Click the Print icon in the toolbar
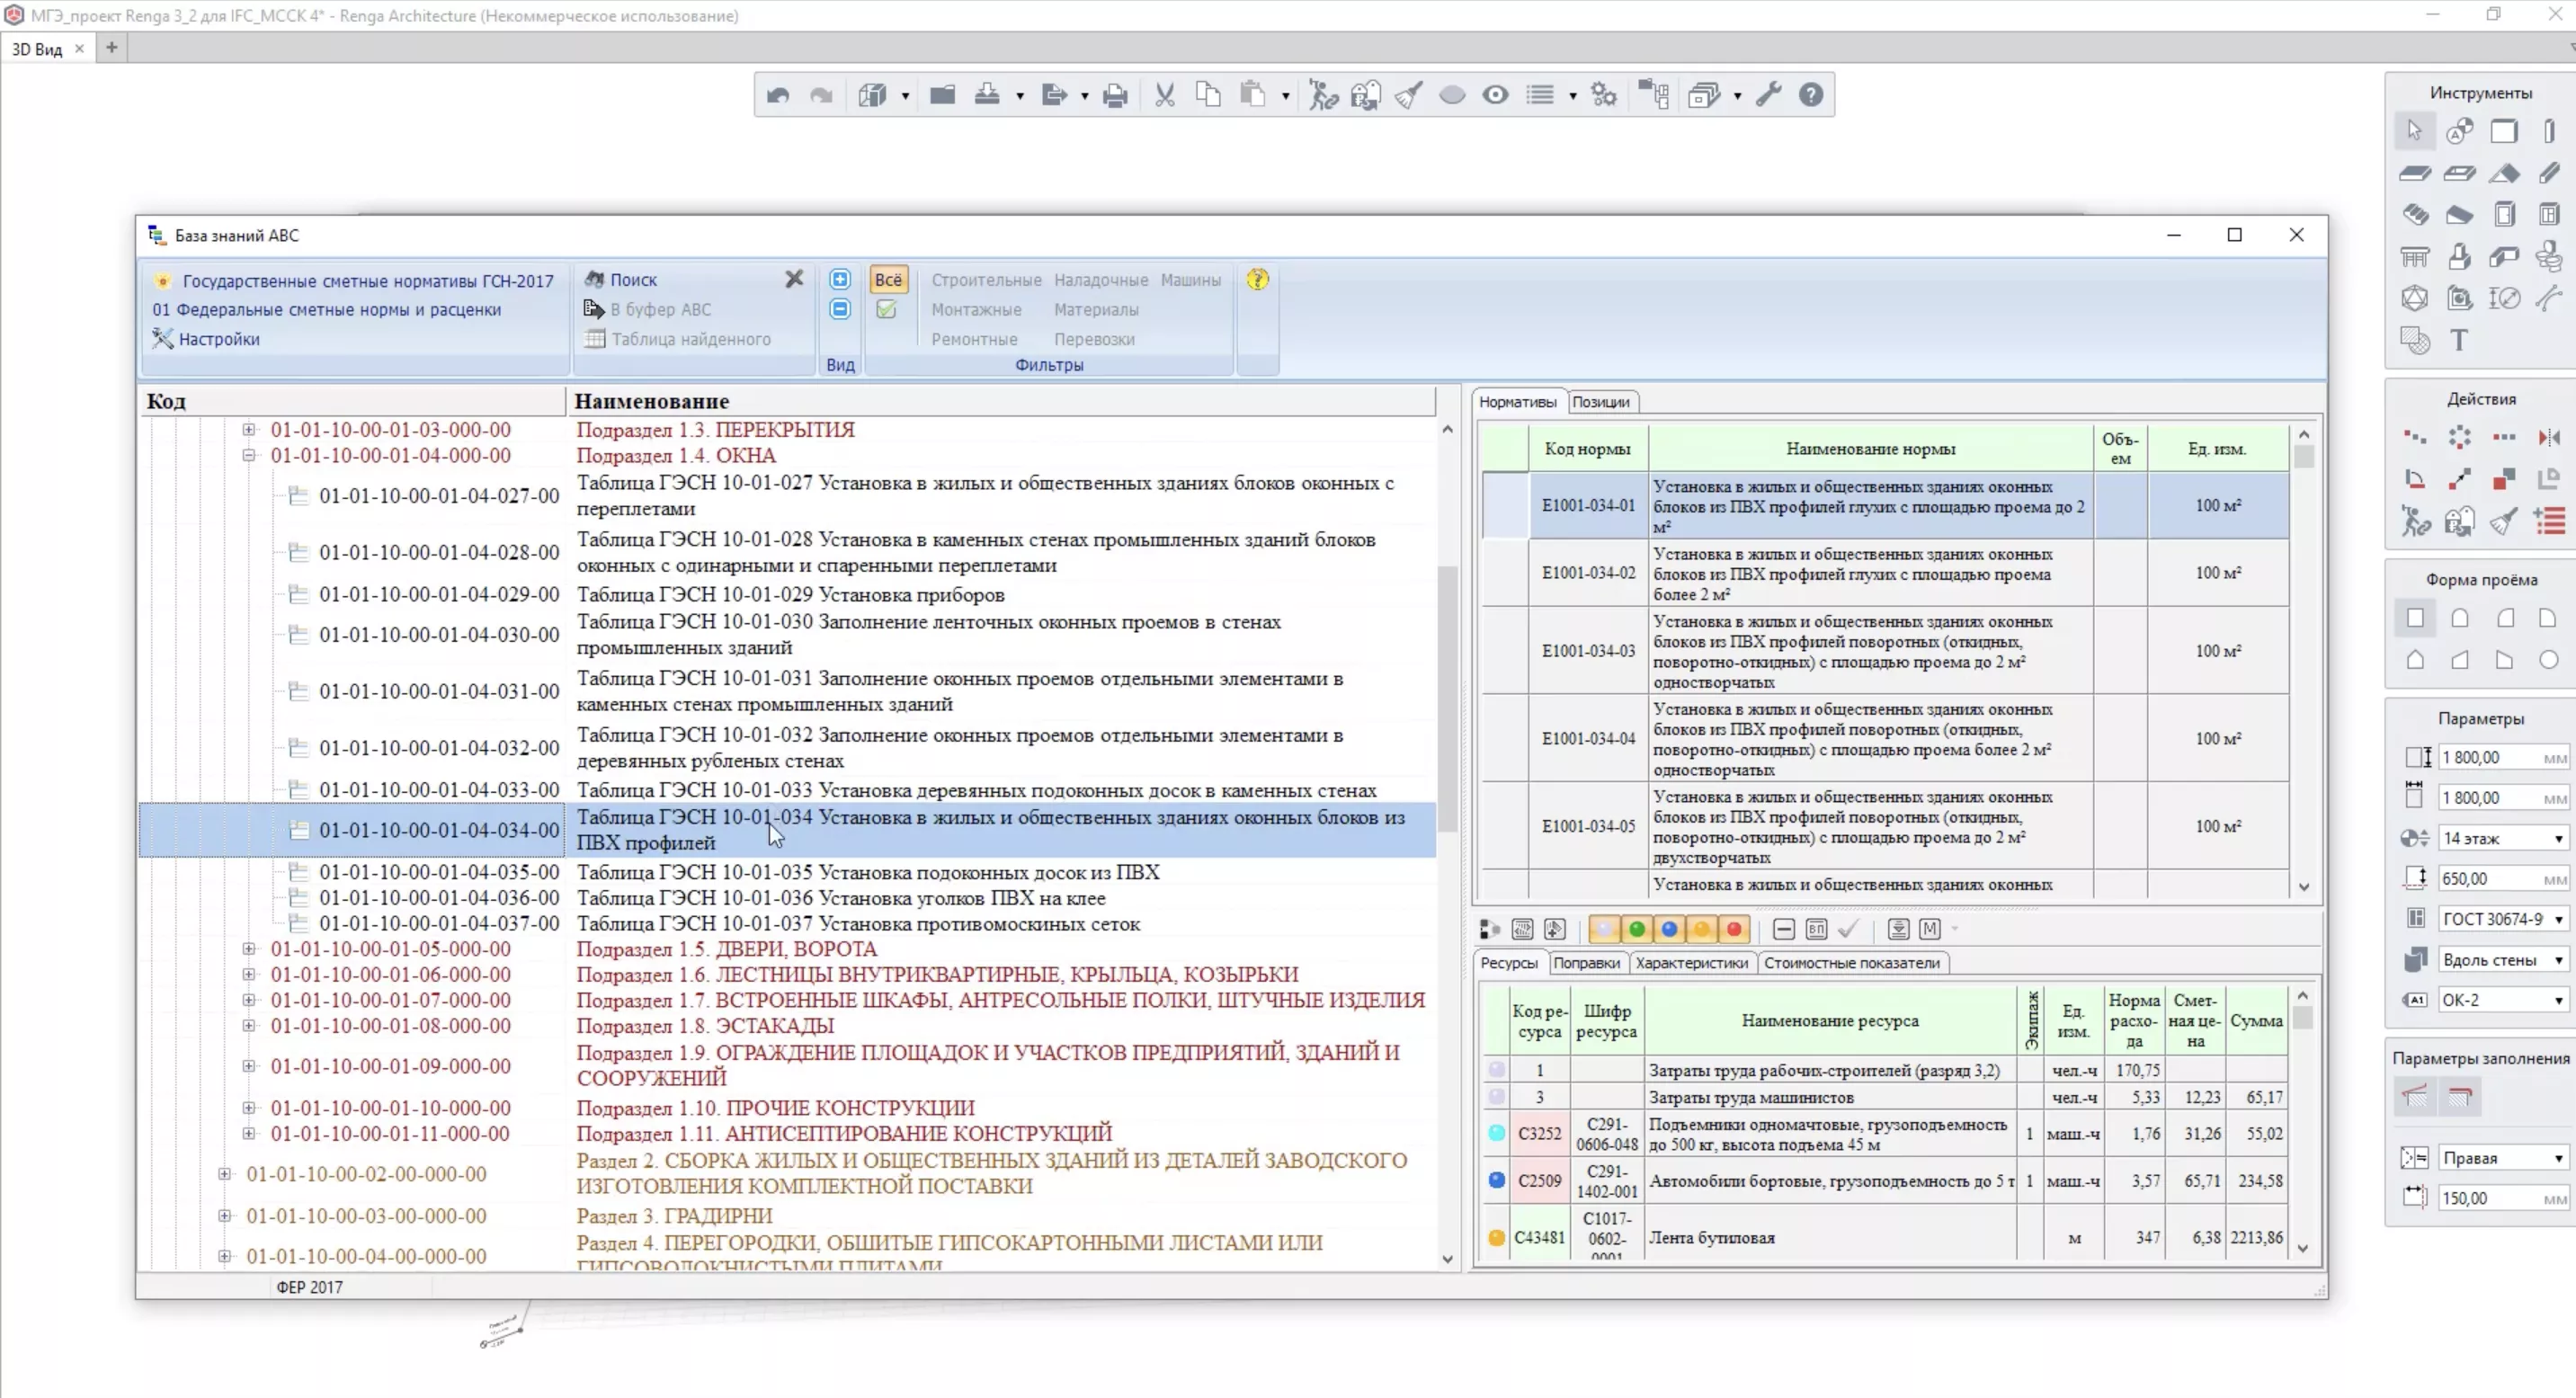2576x1398 pixels. point(1115,95)
